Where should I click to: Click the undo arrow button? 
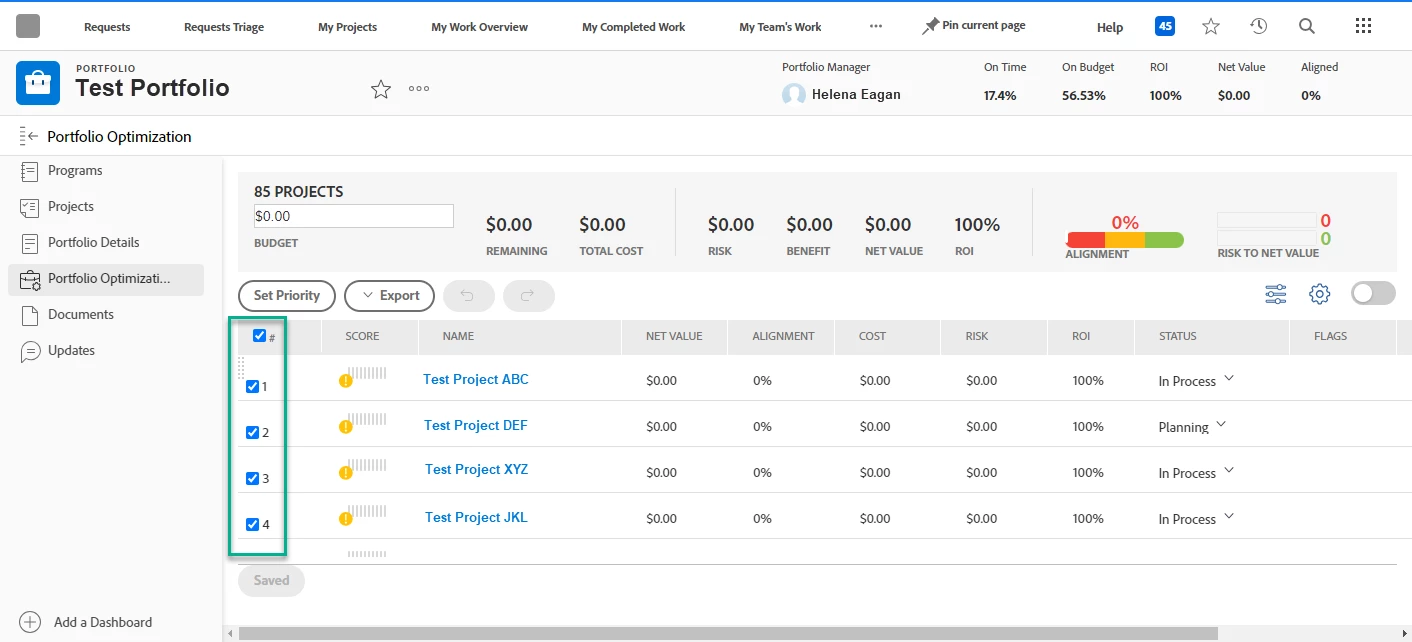[469, 296]
